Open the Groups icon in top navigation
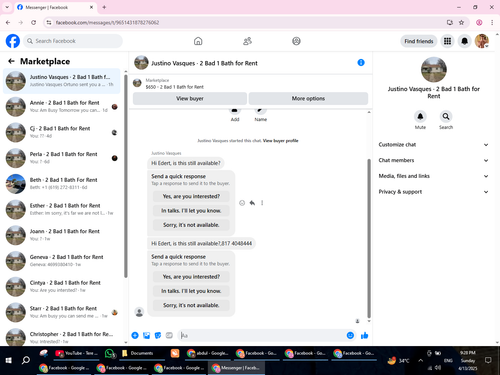 [x=296, y=41]
